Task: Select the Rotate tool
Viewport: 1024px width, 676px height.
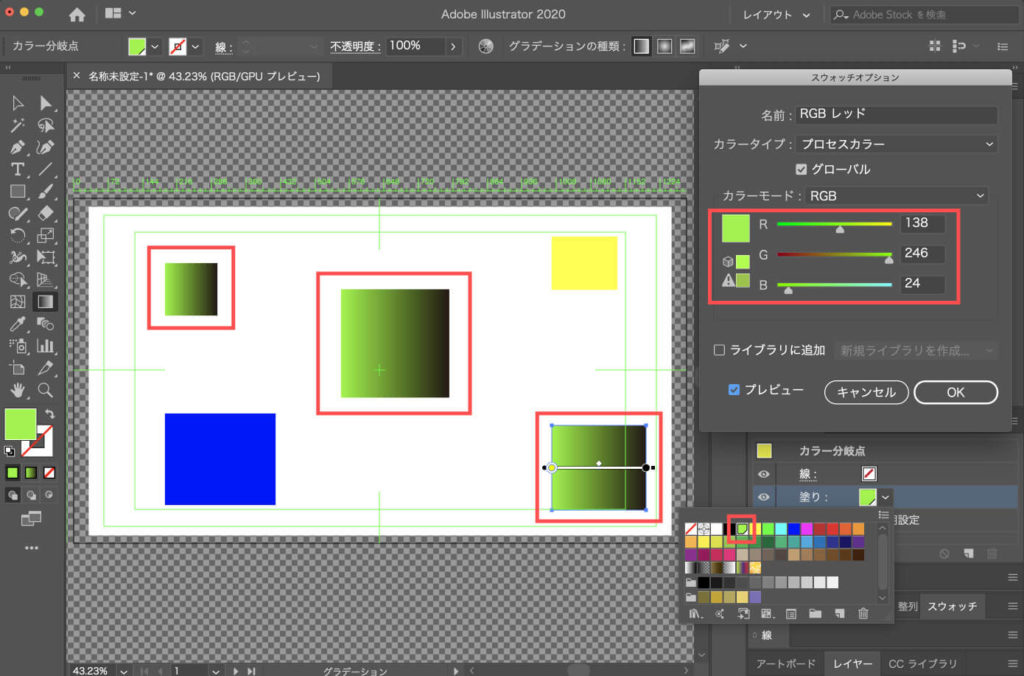Action: [x=18, y=236]
